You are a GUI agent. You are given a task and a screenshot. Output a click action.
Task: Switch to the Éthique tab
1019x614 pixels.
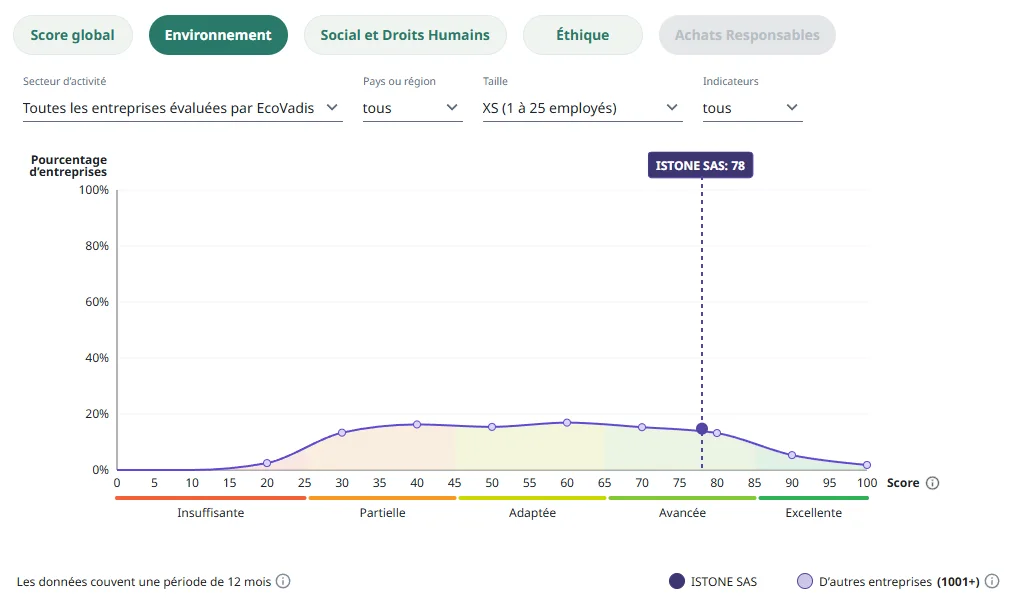tap(582, 35)
